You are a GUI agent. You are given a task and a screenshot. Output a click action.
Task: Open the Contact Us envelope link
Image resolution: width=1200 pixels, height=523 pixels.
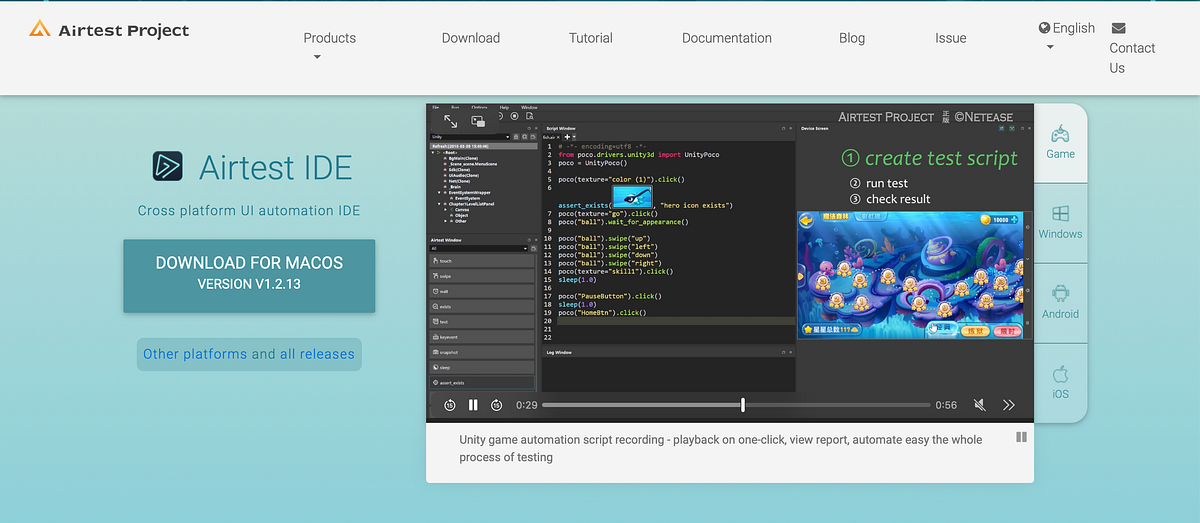point(1132,48)
